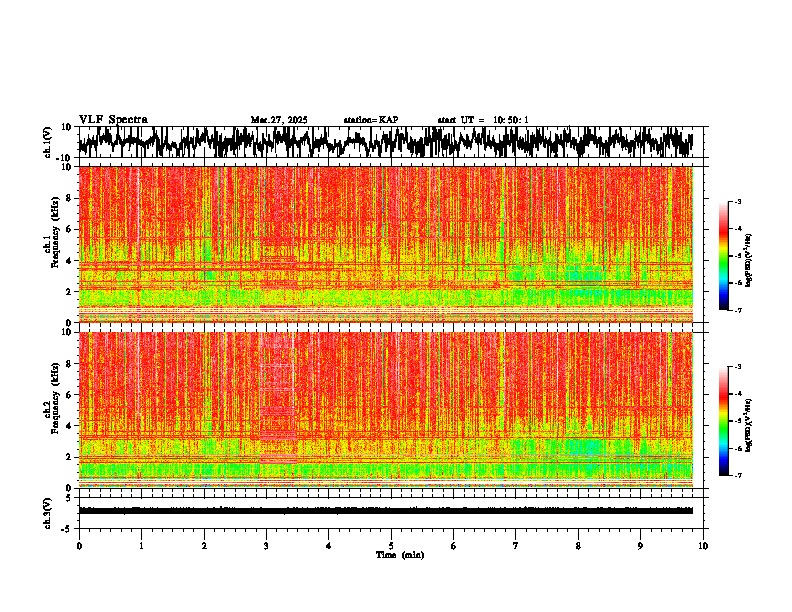The image size is (792, 612).
Task: Select the 'Mar.27, 2025' date text
Action: (x=279, y=120)
